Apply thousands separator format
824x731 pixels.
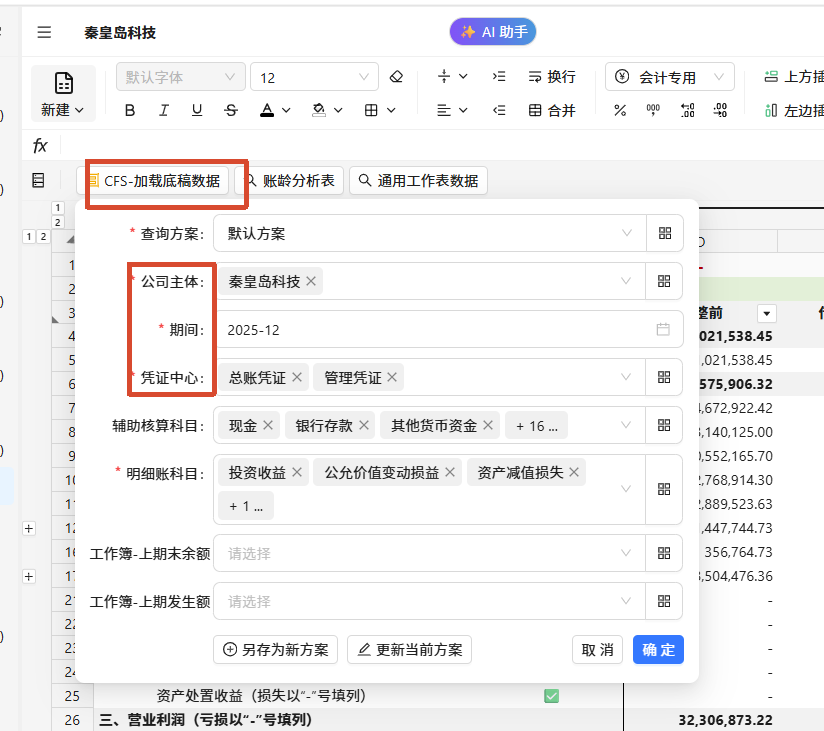tap(653, 110)
